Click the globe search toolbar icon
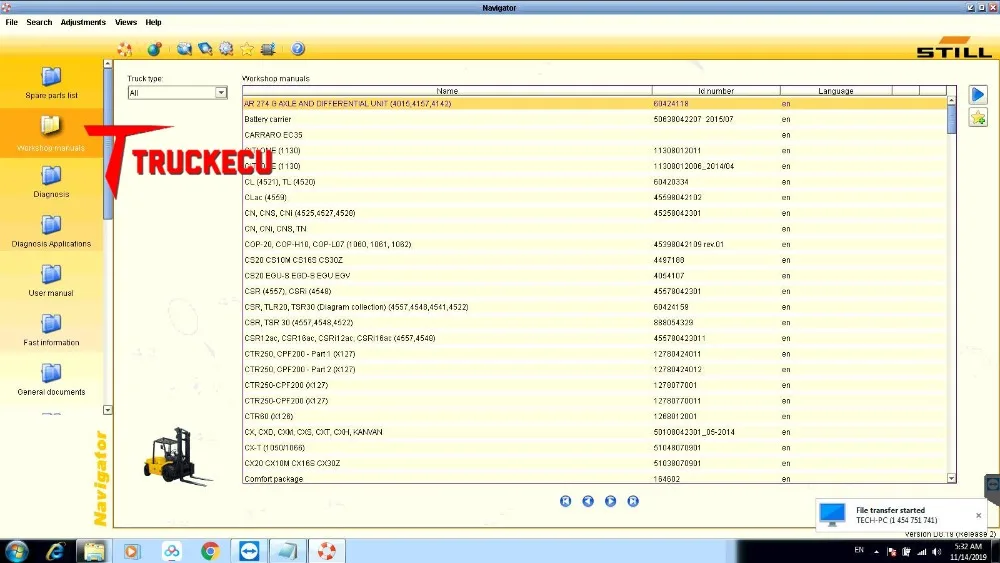The width and height of the screenshot is (1000, 563). pyautogui.click(x=184, y=49)
